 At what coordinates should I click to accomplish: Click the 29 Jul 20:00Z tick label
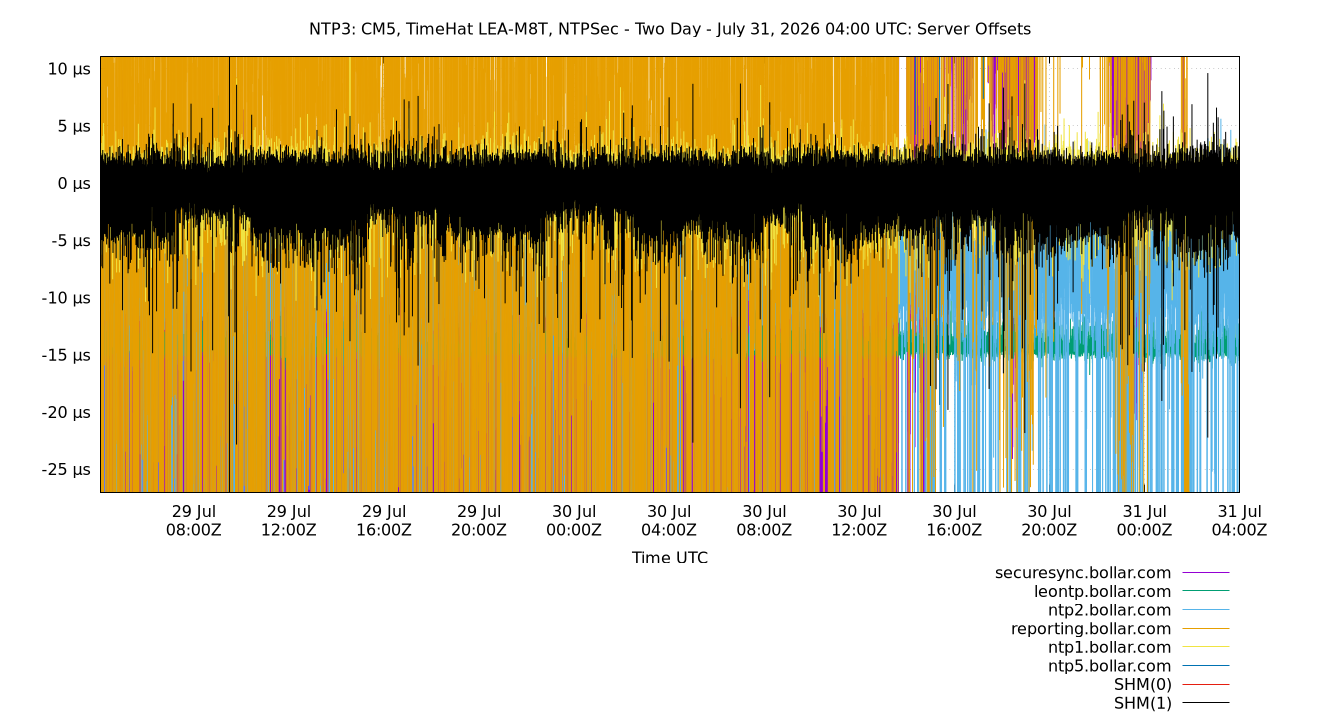click(479, 521)
